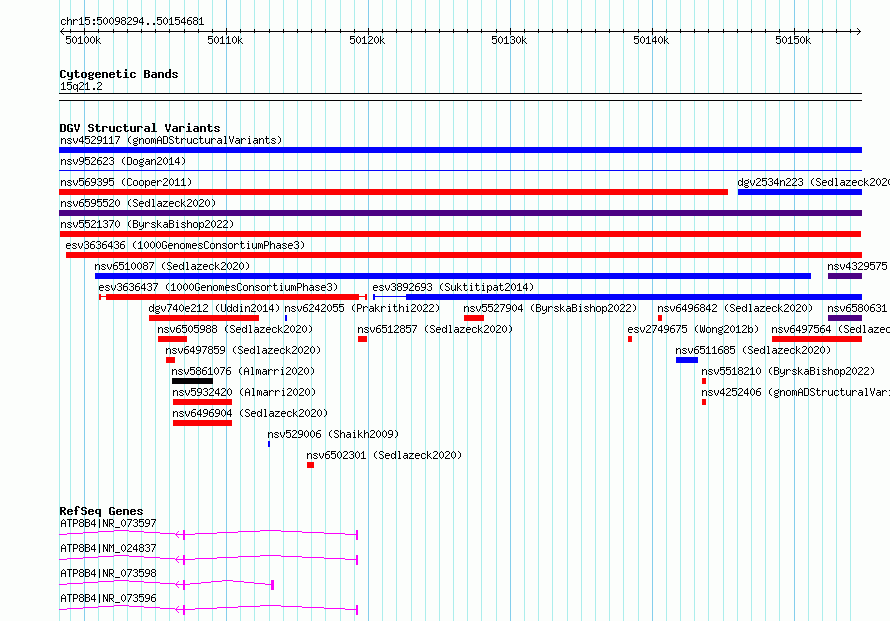Click the nsv4529117 gnomAD variant label
890x621 pixels.
pos(171,140)
